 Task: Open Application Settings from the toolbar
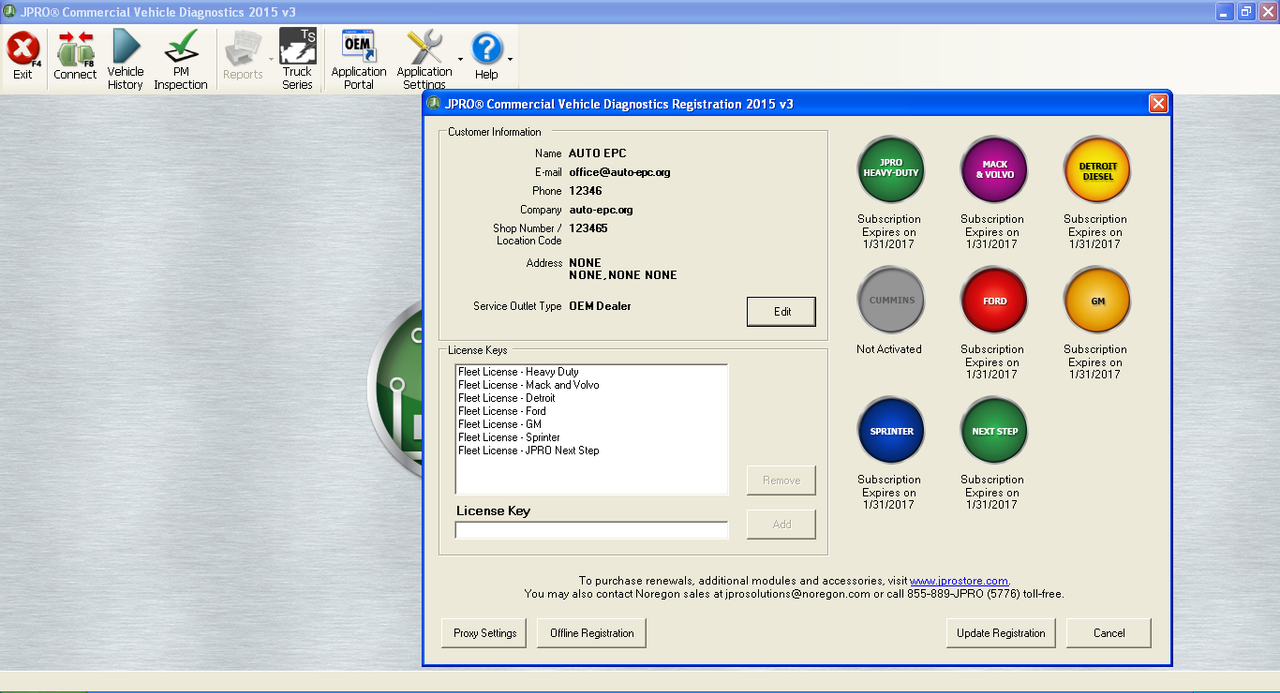(425, 58)
